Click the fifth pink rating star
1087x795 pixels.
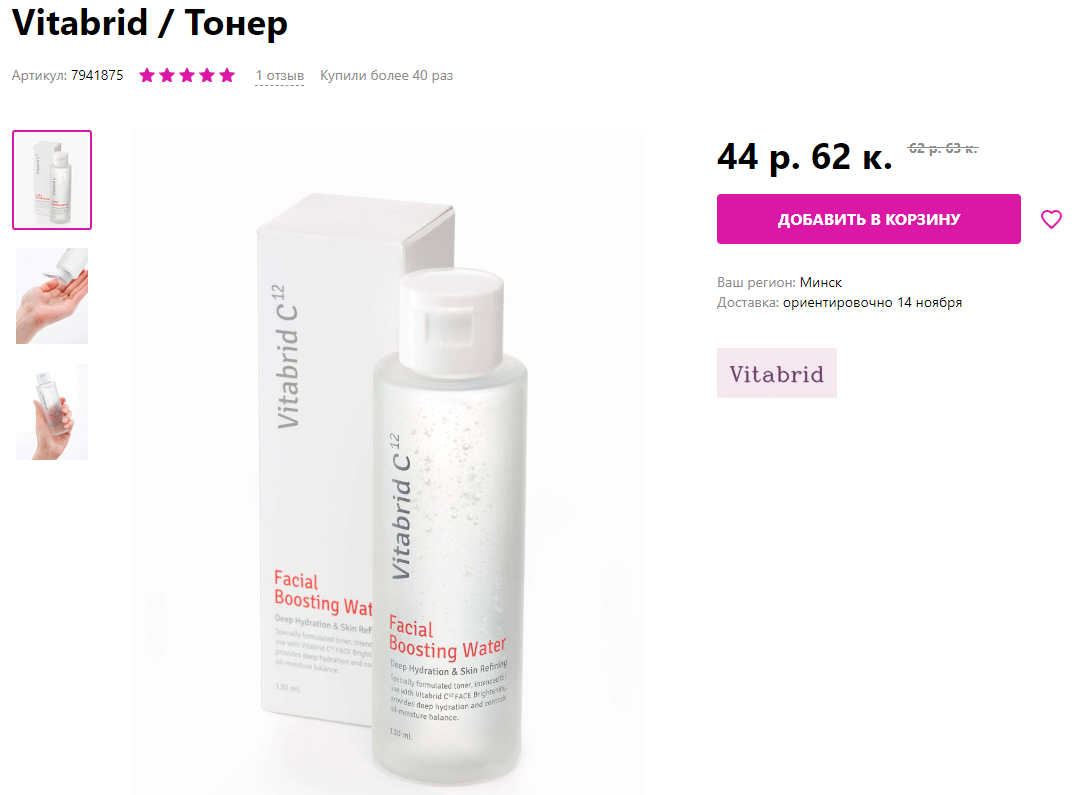coord(227,76)
